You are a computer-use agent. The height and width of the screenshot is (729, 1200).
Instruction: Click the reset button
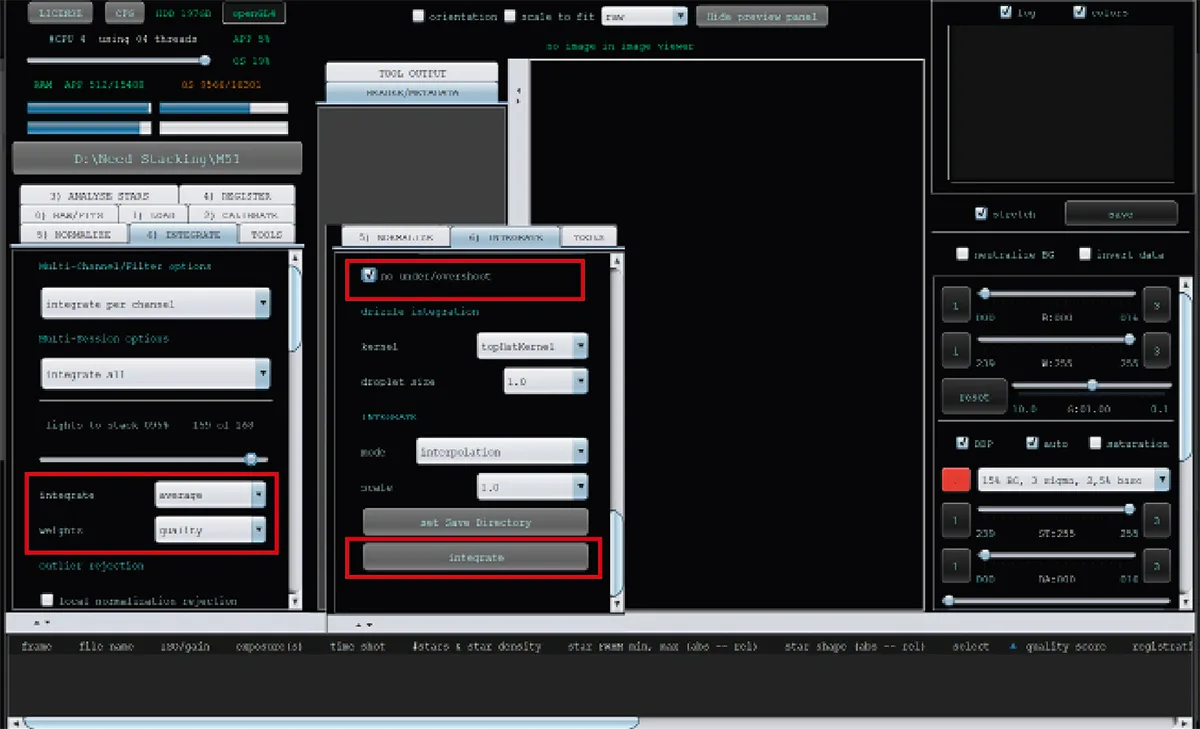(974, 396)
